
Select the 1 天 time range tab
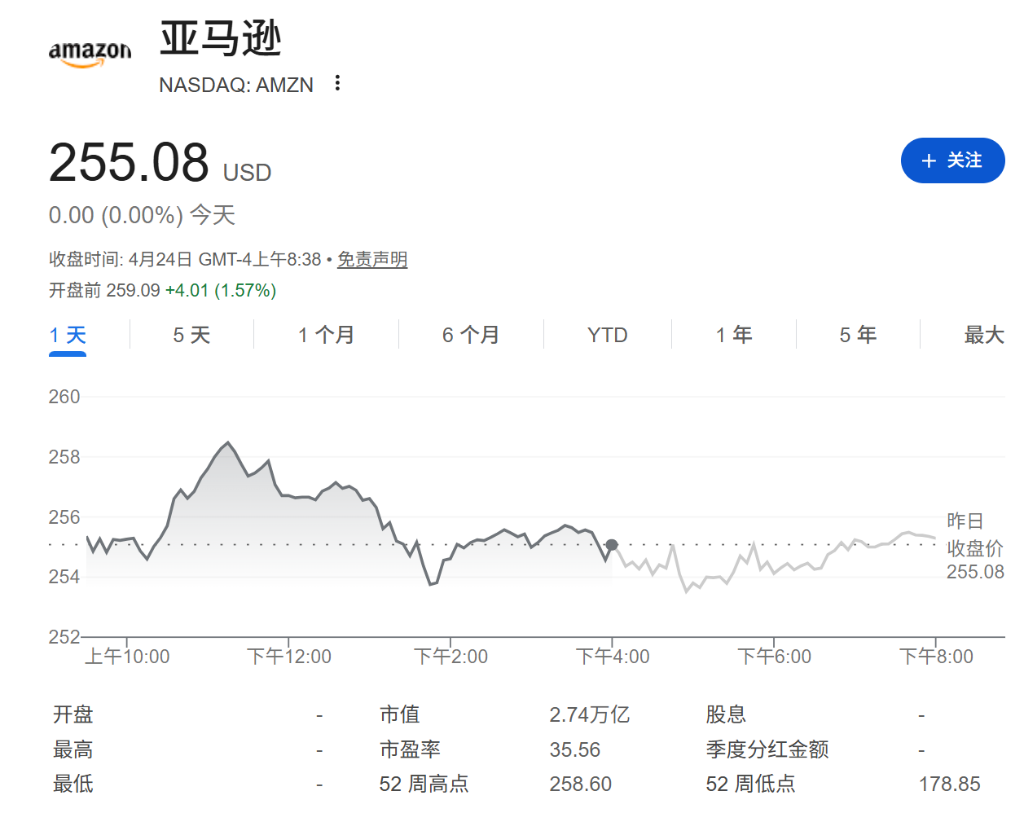[68, 335]
